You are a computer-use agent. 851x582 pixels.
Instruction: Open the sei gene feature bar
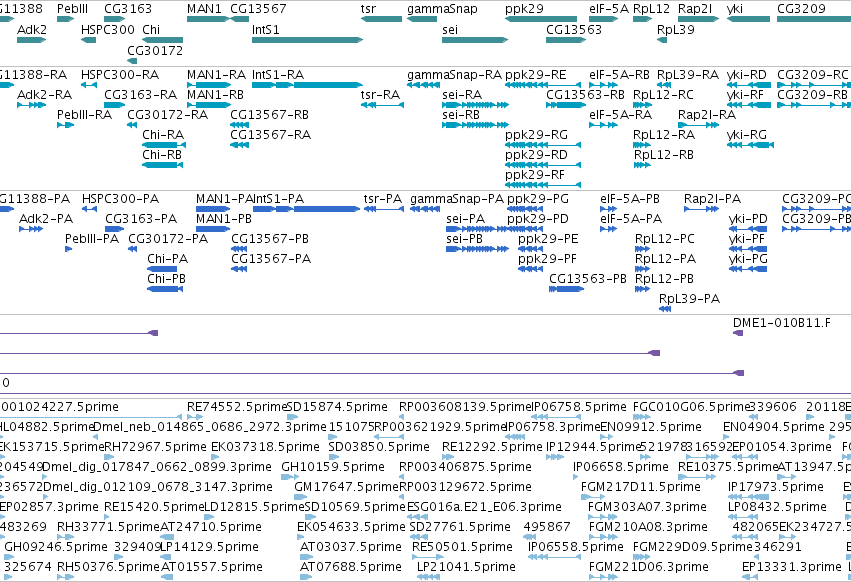475,40
